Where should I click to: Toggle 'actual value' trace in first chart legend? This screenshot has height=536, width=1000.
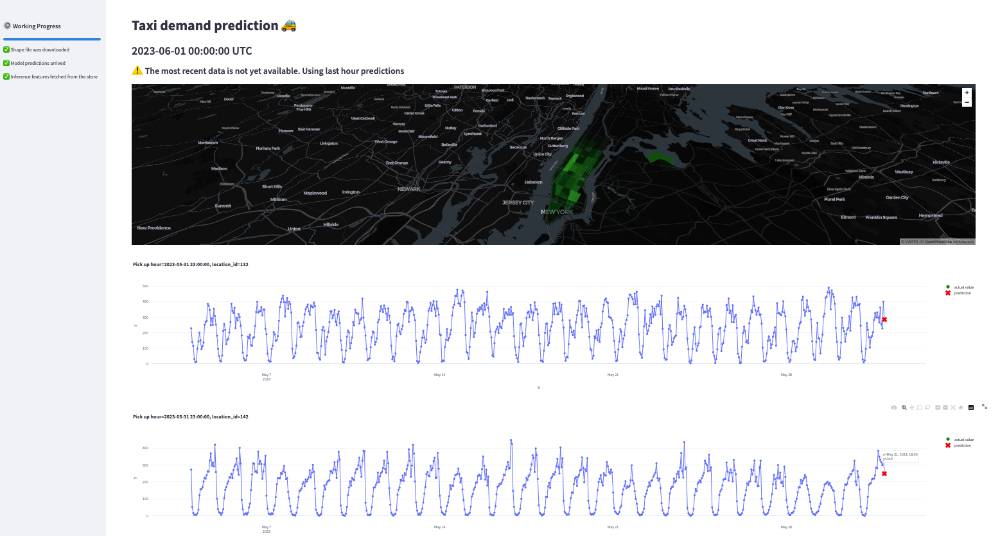point(960,287)
